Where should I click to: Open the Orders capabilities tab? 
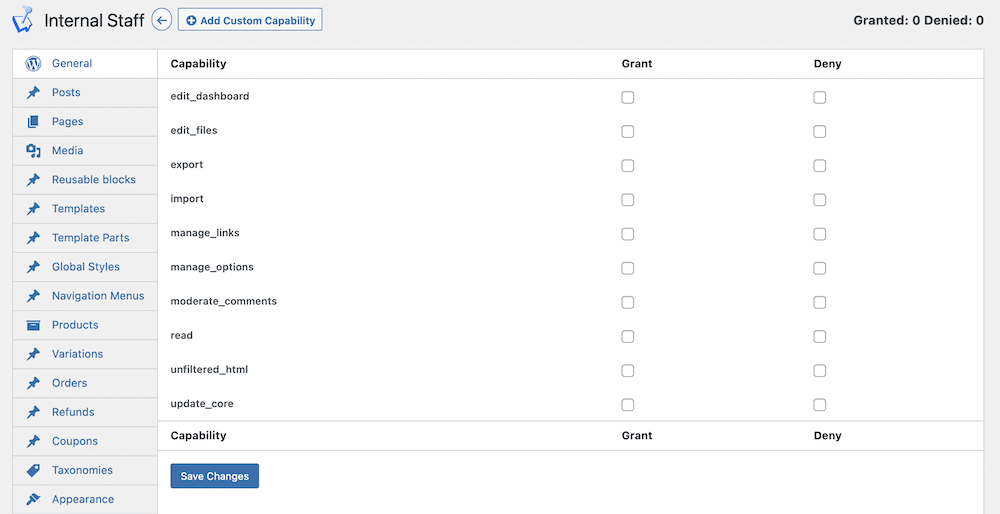[85, 383]
